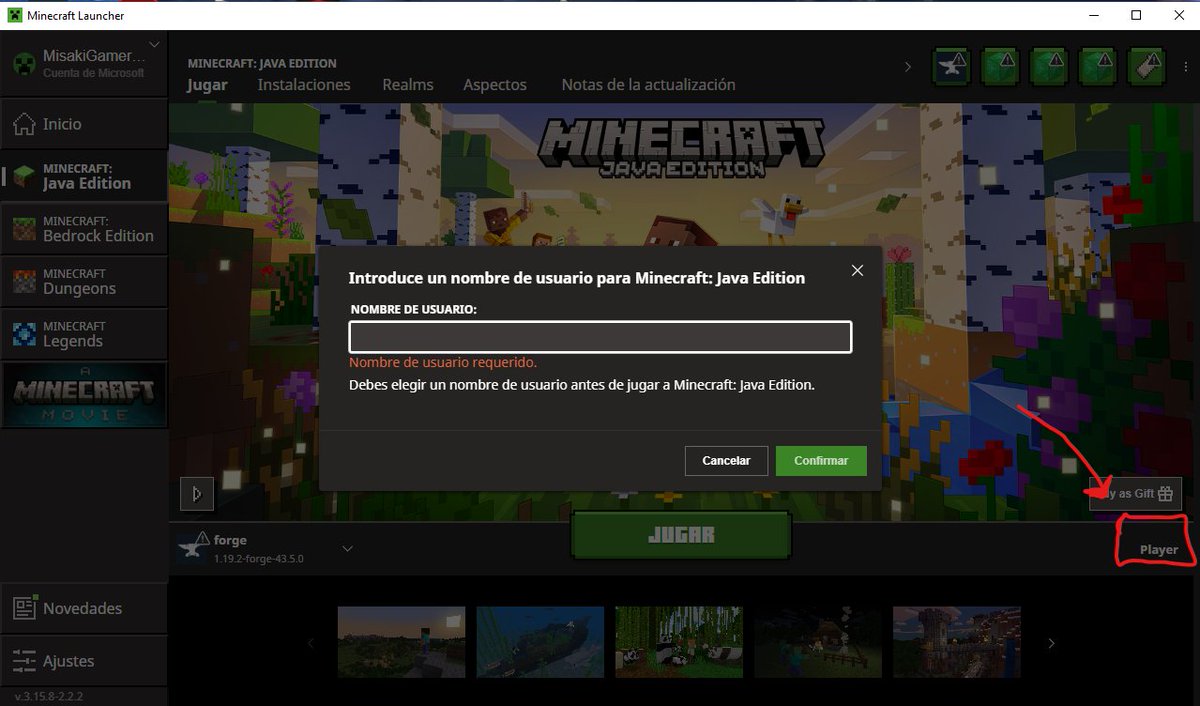Click the Minecraft Launcher title bar icon

(x=16, y=15)
